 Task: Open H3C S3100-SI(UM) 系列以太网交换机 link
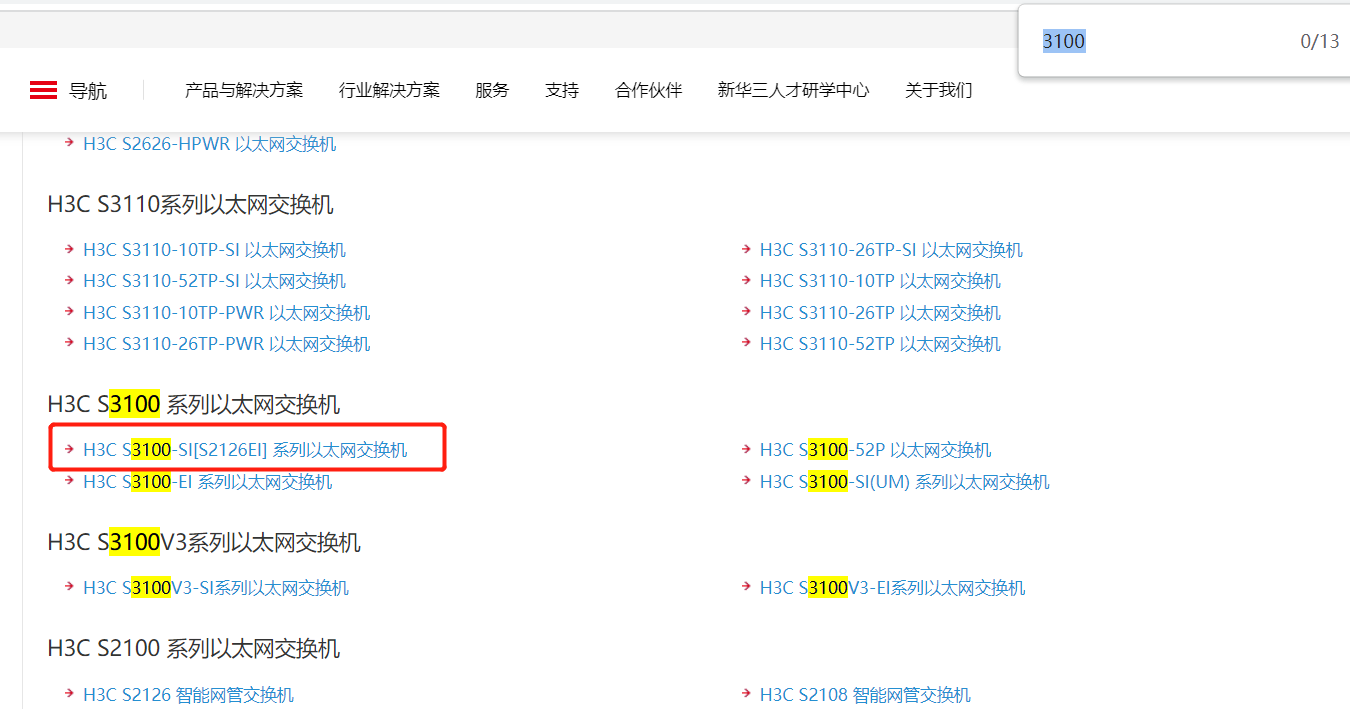905,482
